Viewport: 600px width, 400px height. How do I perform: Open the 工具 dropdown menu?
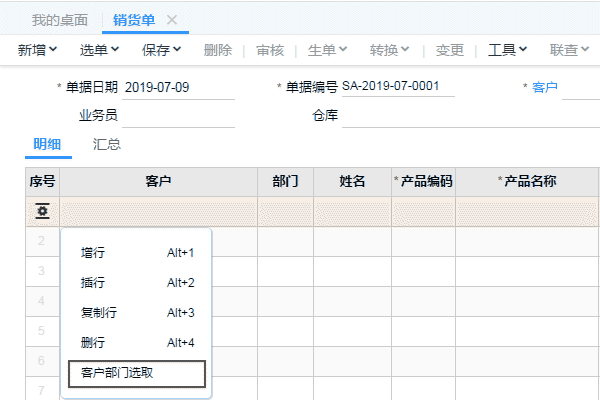click(x=507, y=49)
